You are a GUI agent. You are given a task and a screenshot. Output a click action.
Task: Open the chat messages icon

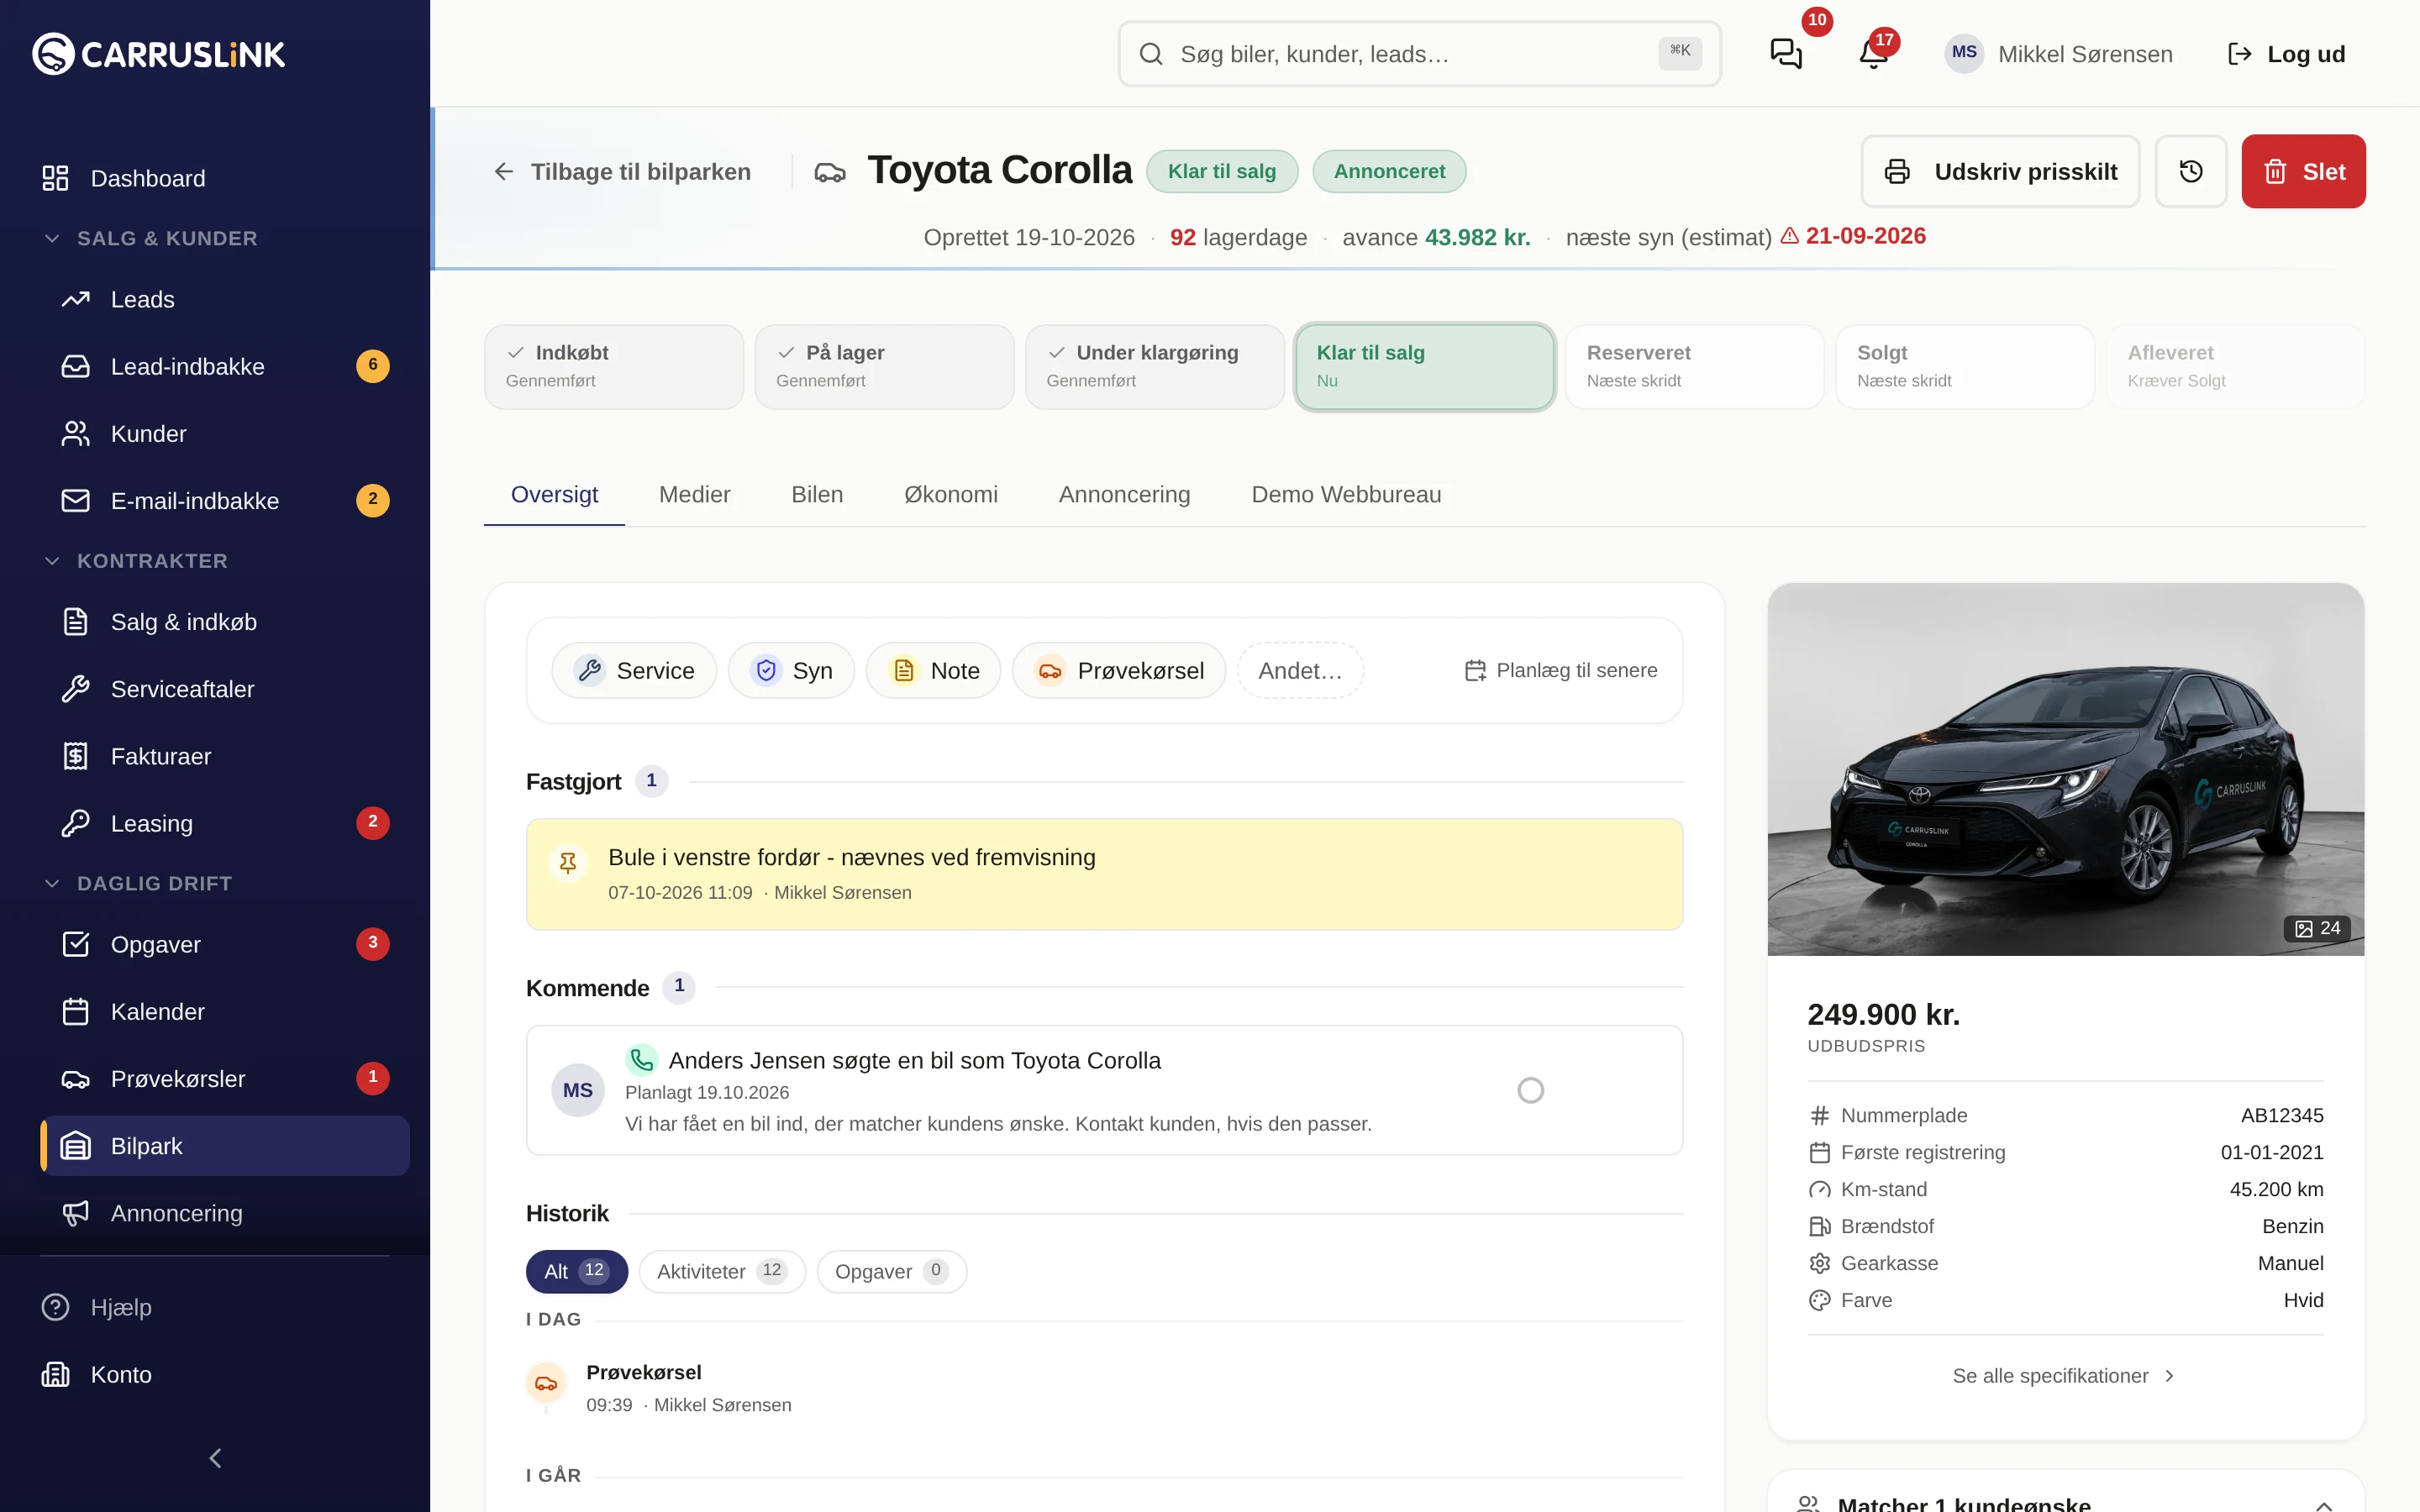[1786, 53]
